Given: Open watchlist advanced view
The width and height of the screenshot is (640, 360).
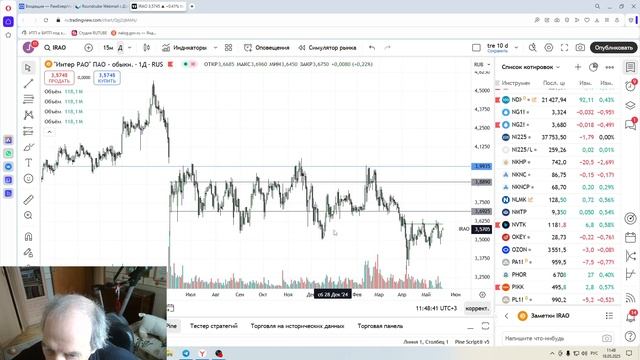Looking at the screenshot, I should [x=593, y=67].
